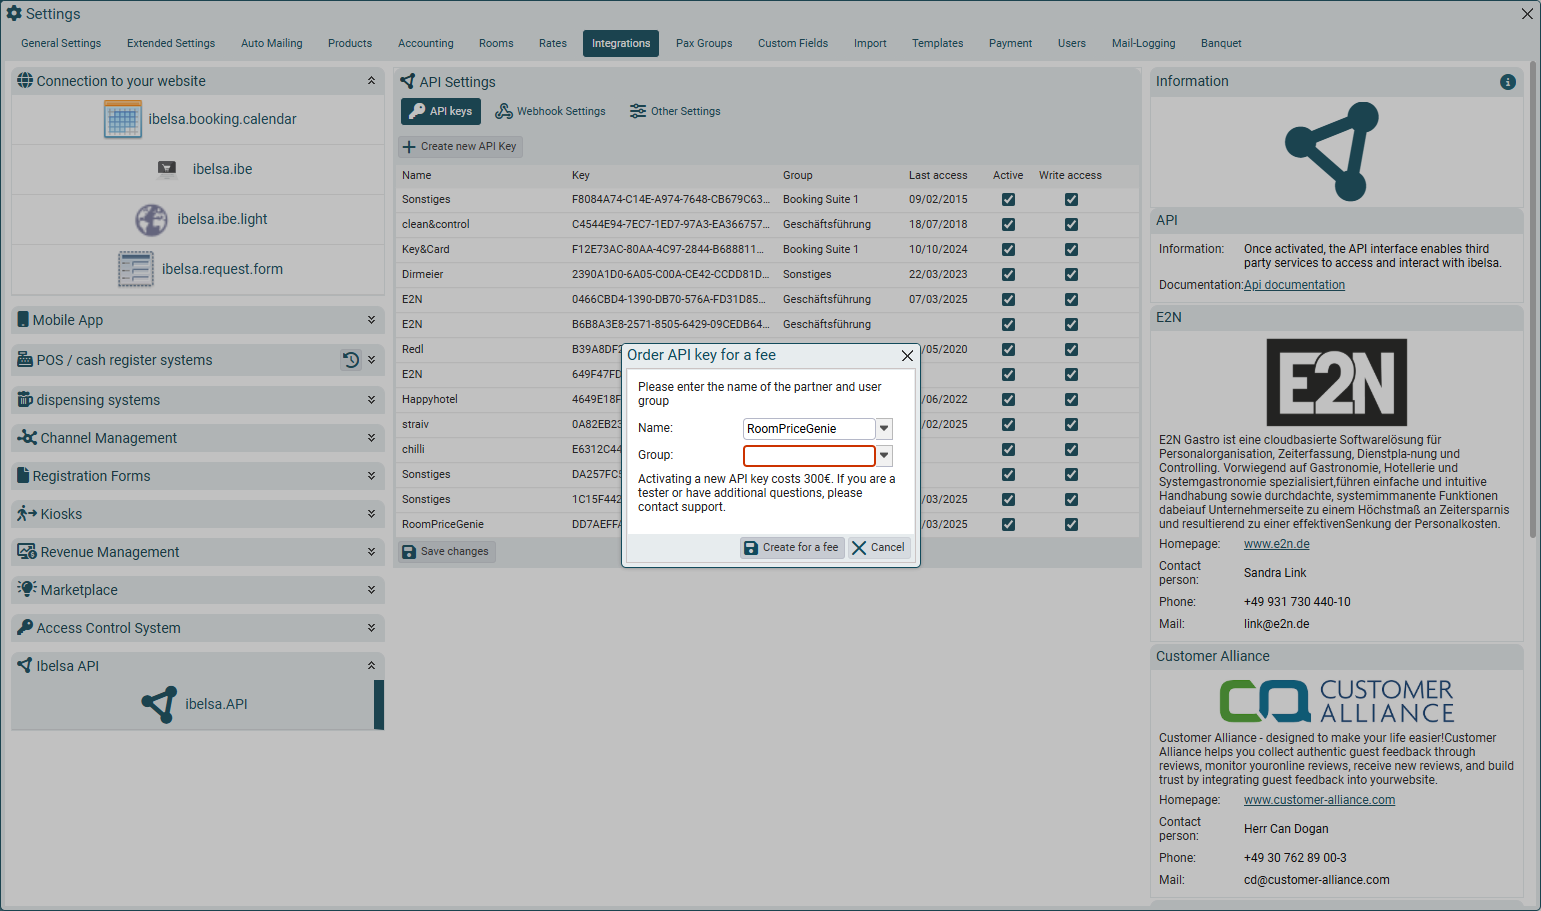Open www.customer-alliance.com homepage link

pyautogui.click(x=1319, y=800)
